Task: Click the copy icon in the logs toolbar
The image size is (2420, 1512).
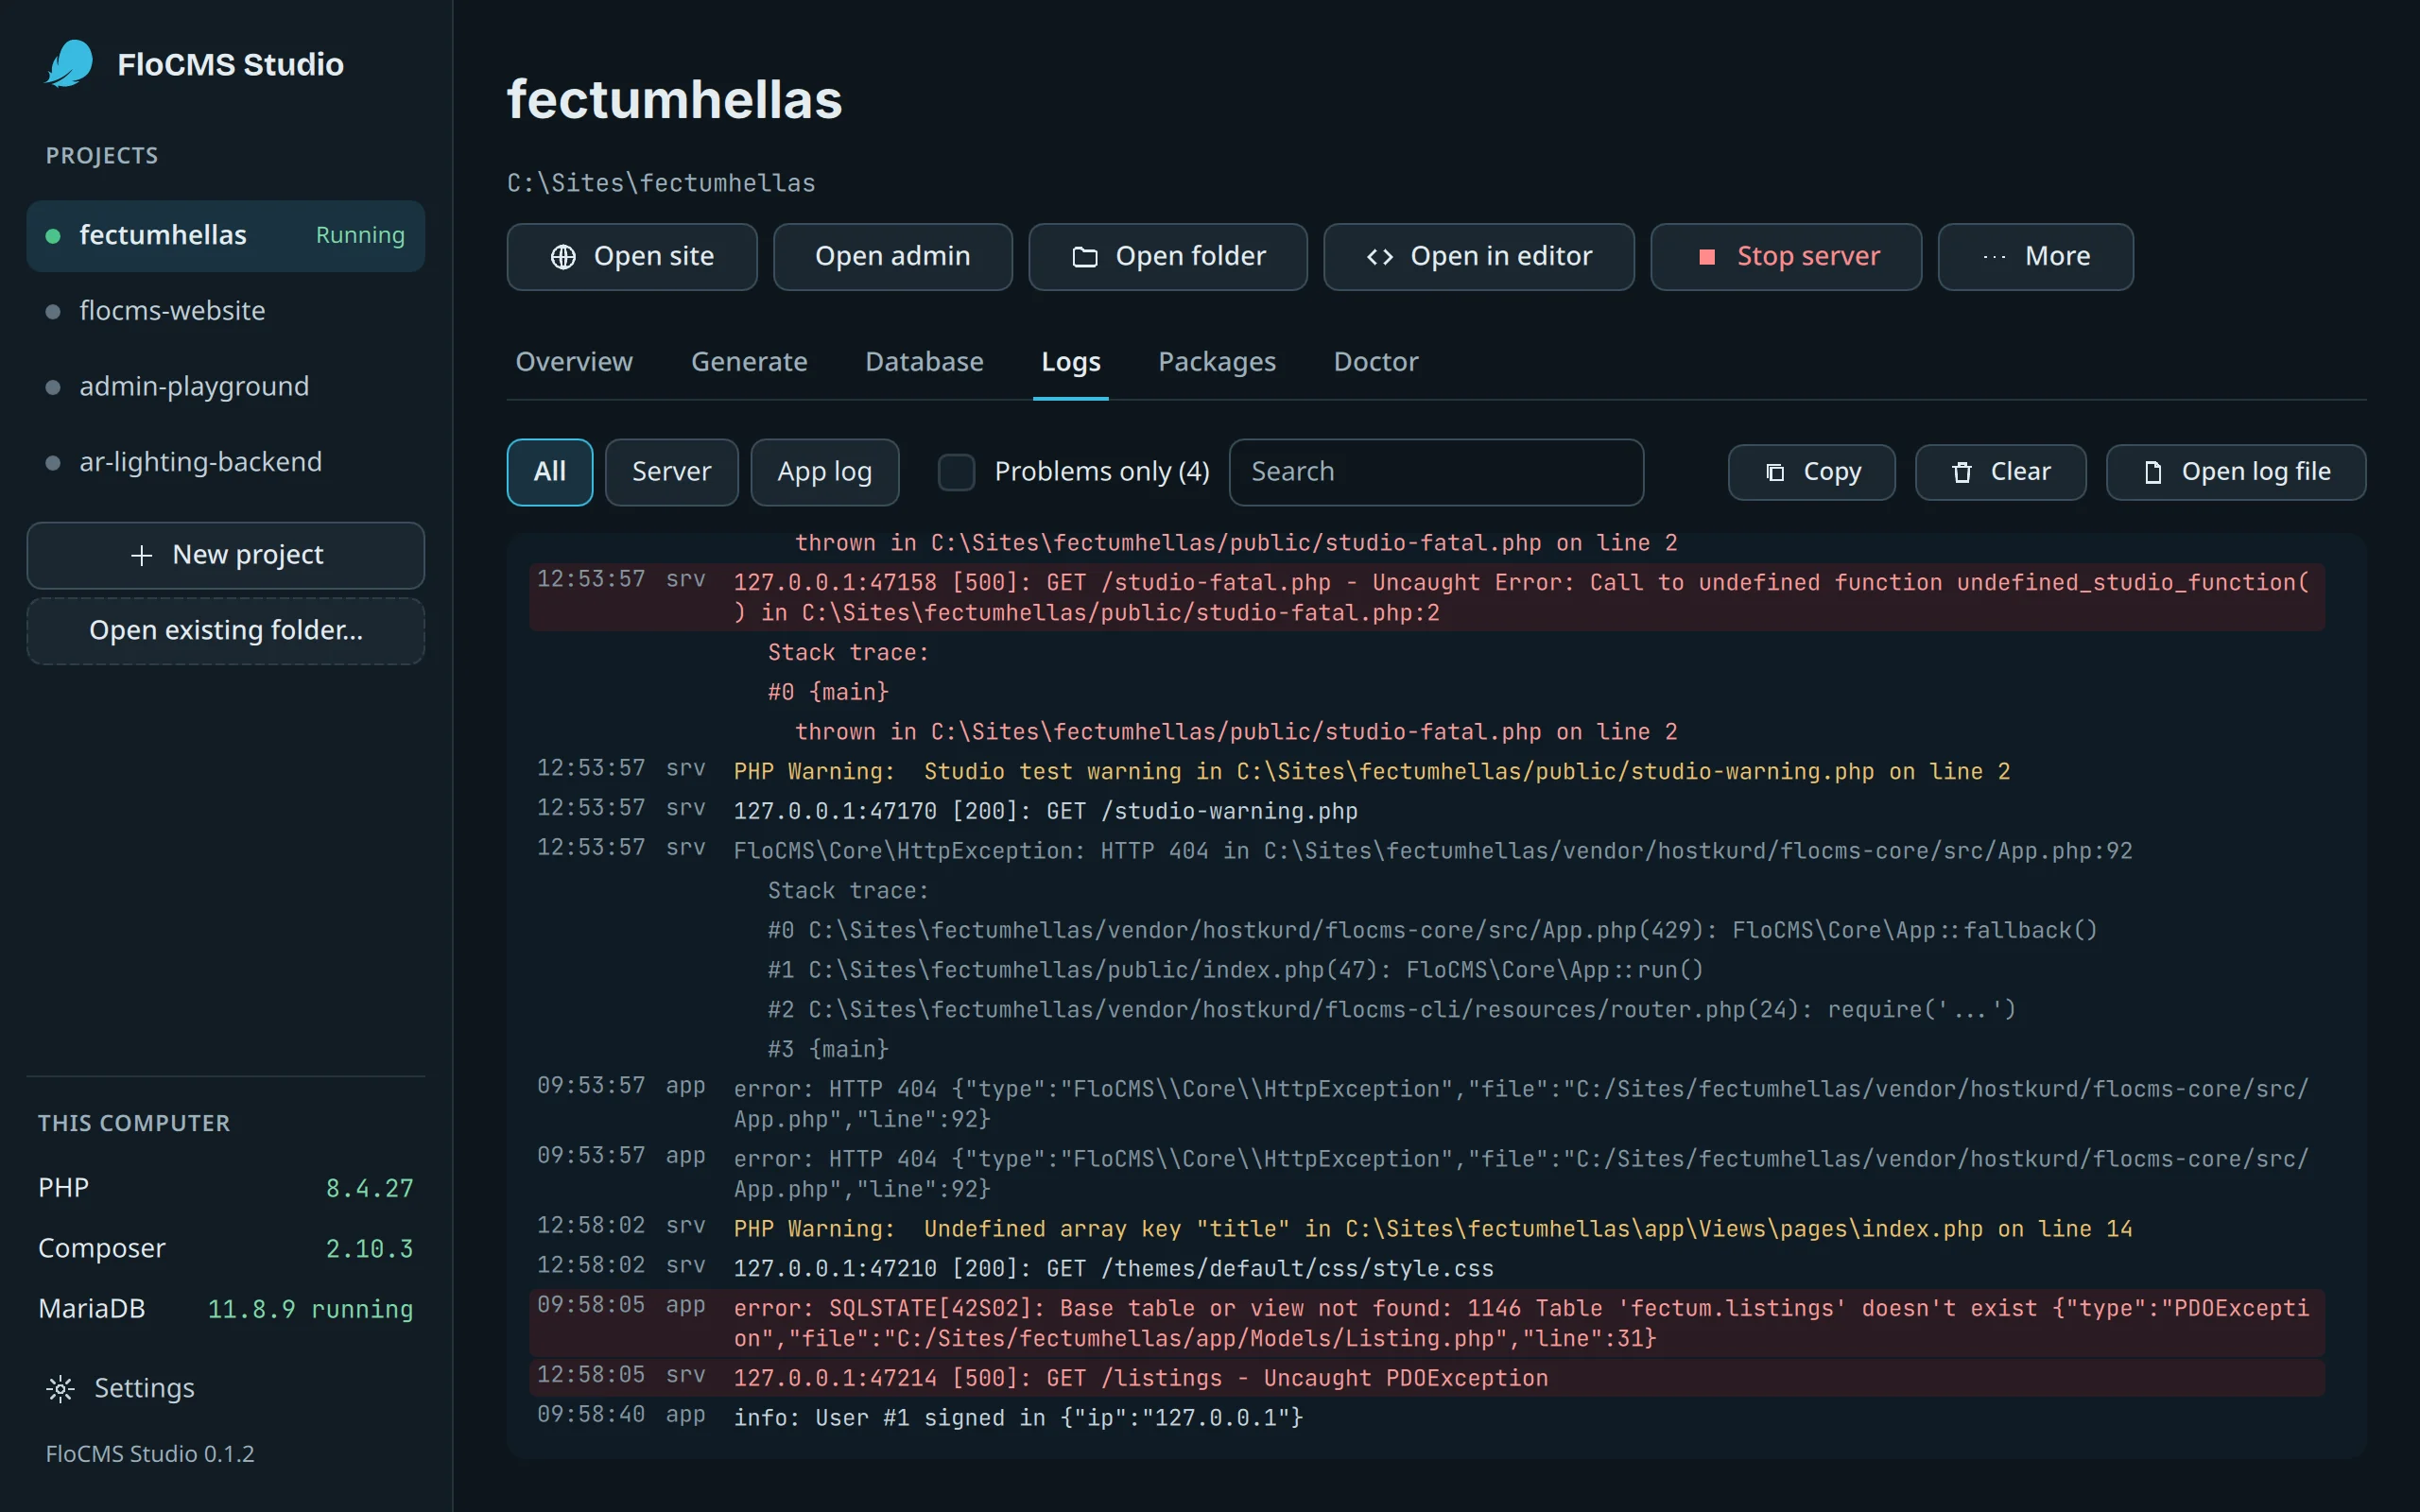Action: click(x=1775, y=472)
